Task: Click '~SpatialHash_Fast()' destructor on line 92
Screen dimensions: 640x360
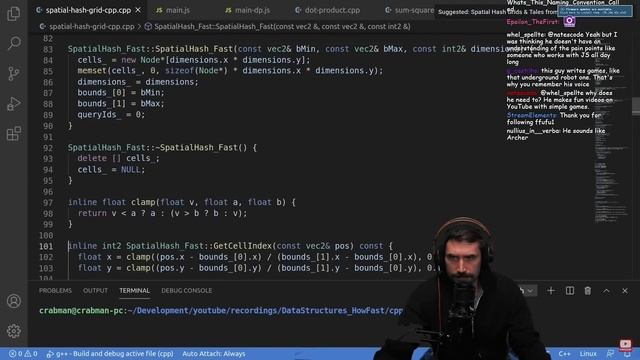Action: 201,147
